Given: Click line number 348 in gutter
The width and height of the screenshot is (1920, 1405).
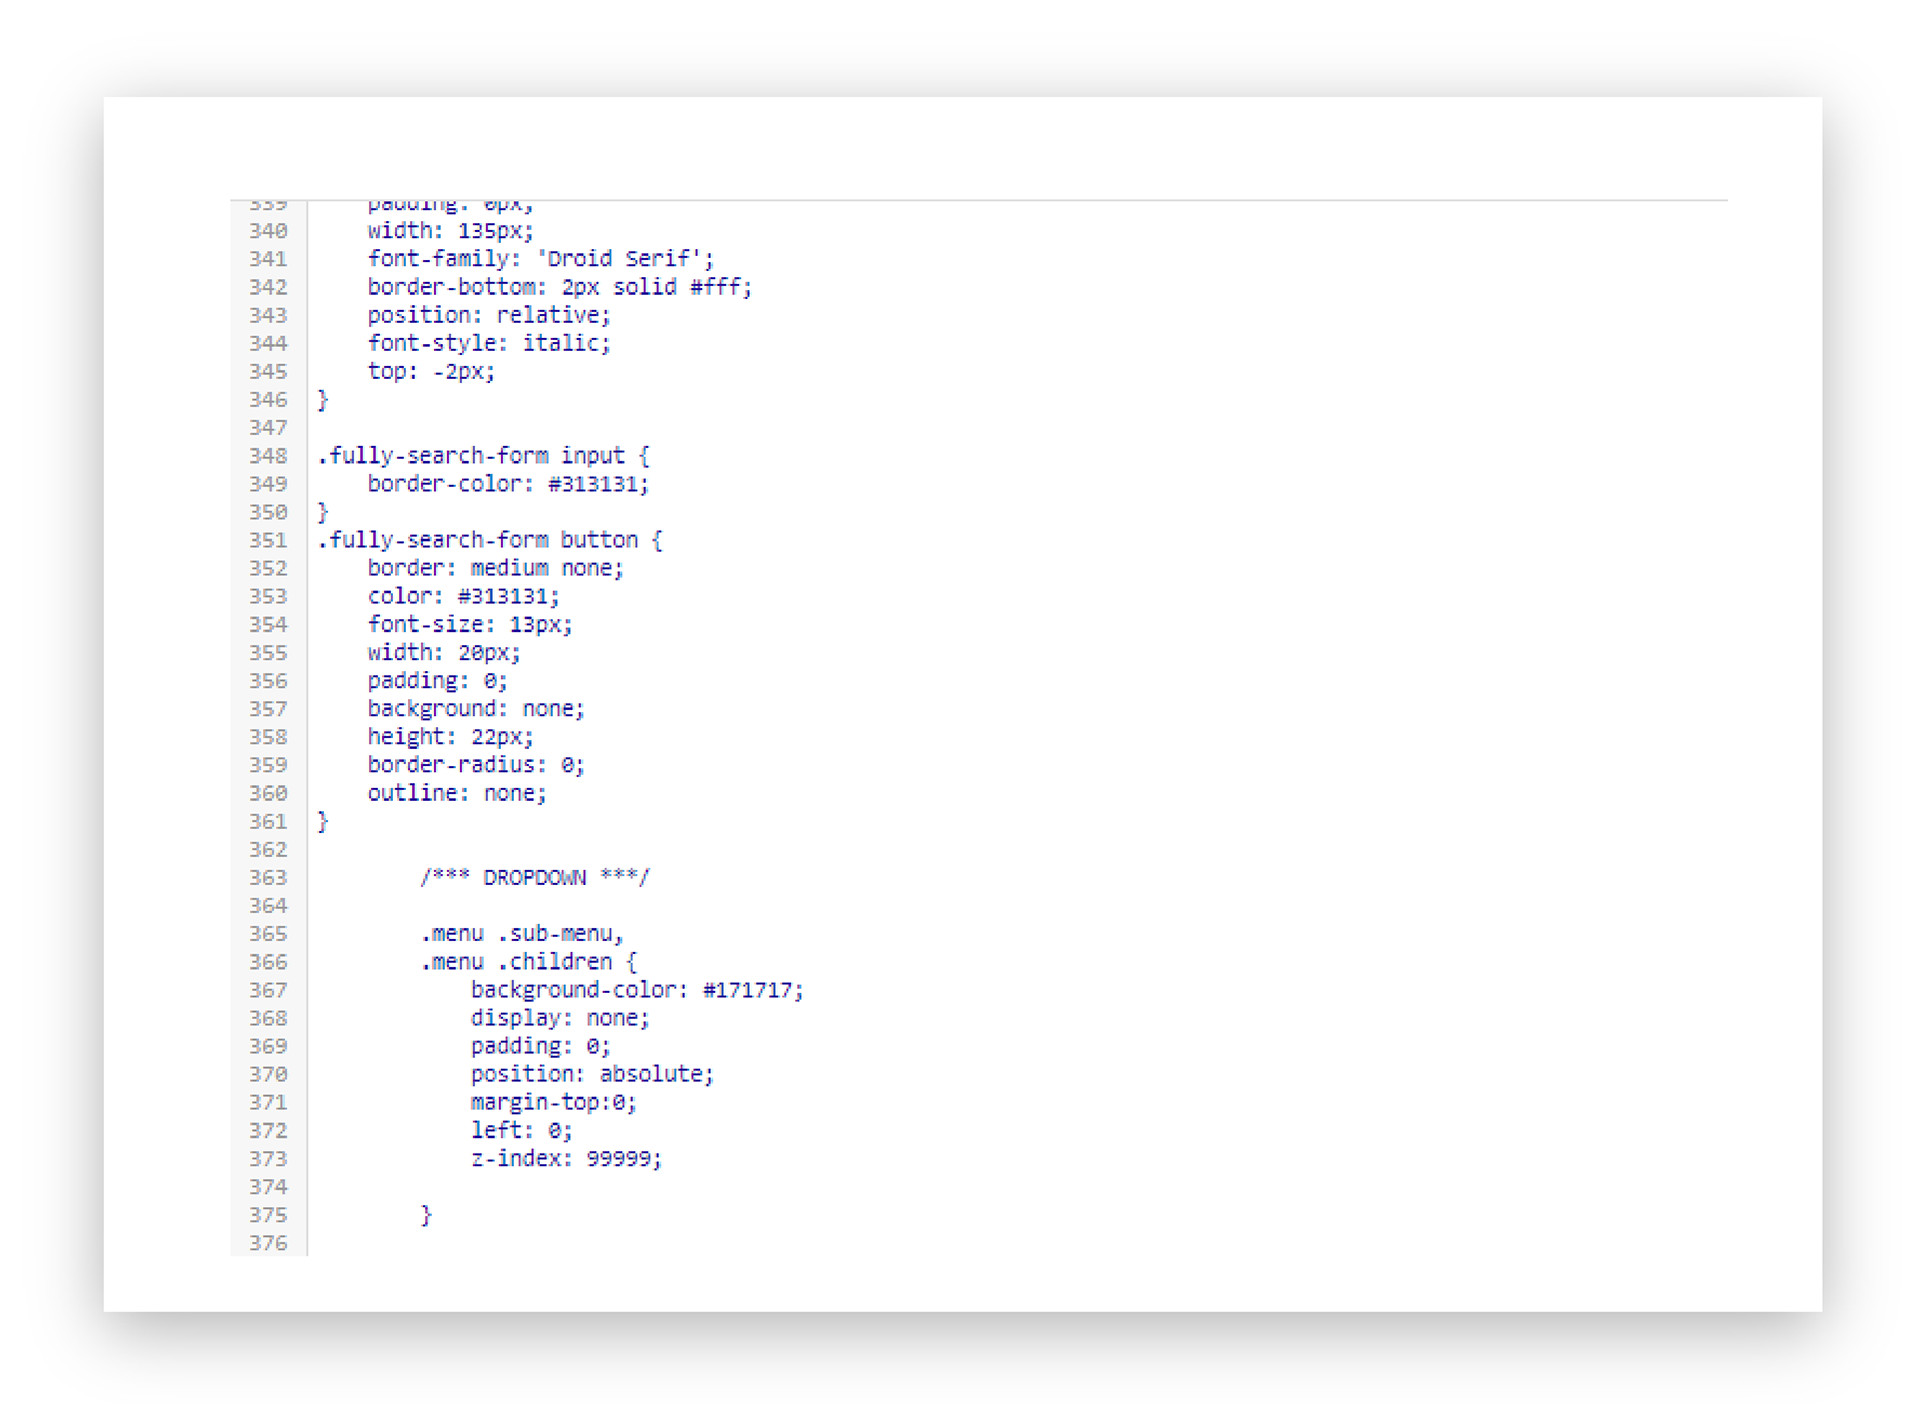Looking at the screenshot, I should (x=268, y=456).
